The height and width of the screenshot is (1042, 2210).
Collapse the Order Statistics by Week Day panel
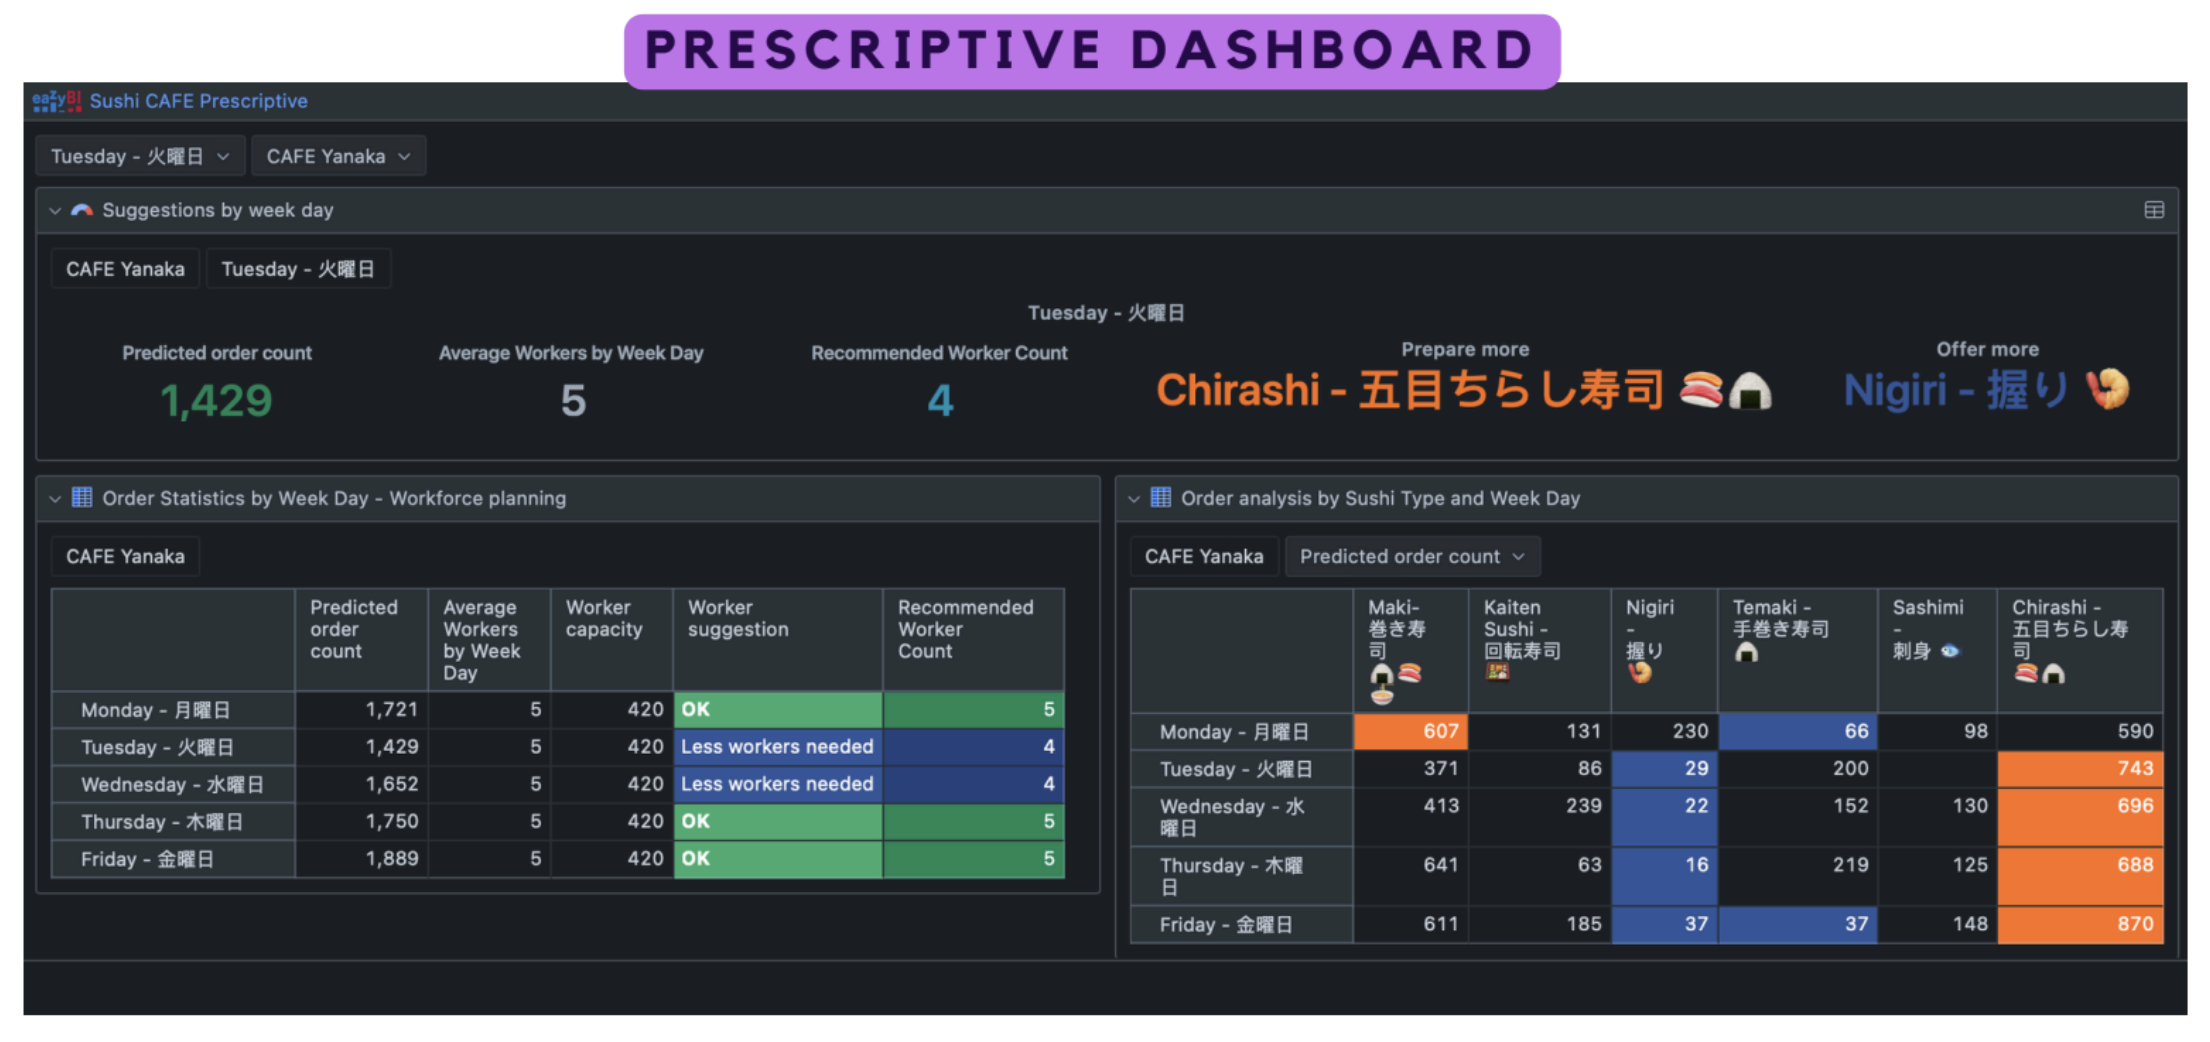pyautogui.click(x=55, y=498)
